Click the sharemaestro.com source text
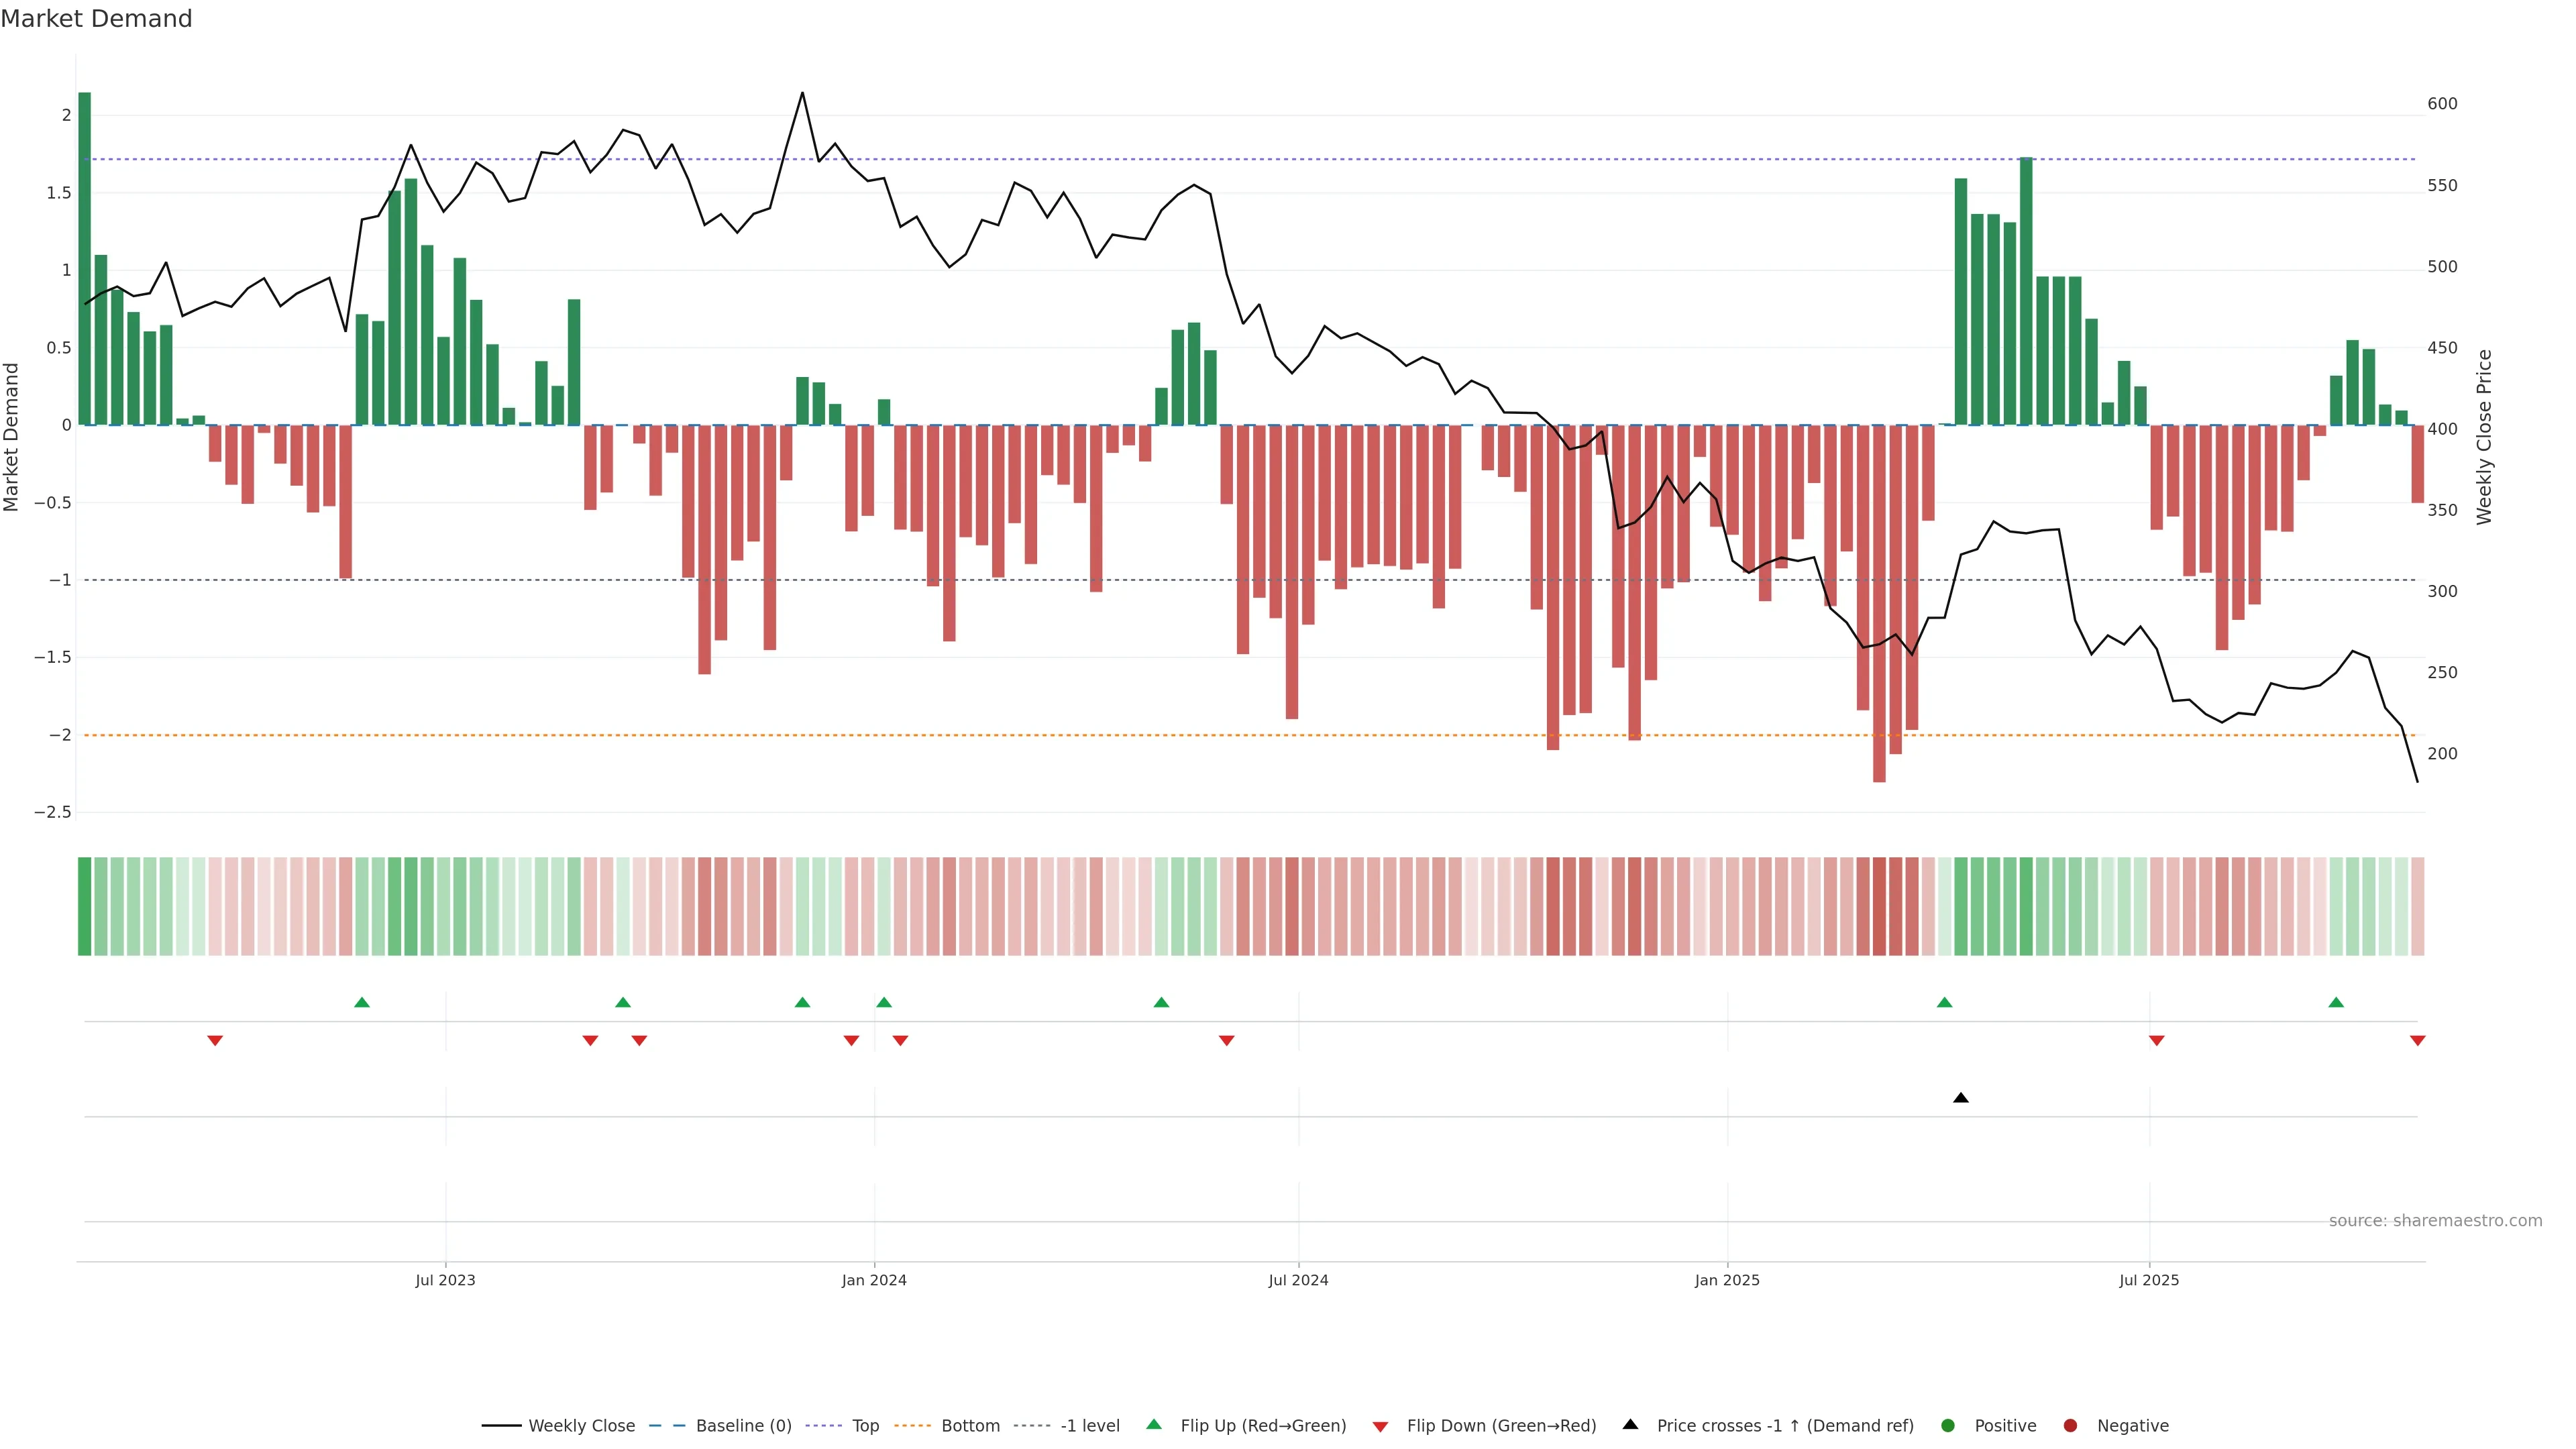The height and width of the screenshot is (1449, 2576). 2435,1221
